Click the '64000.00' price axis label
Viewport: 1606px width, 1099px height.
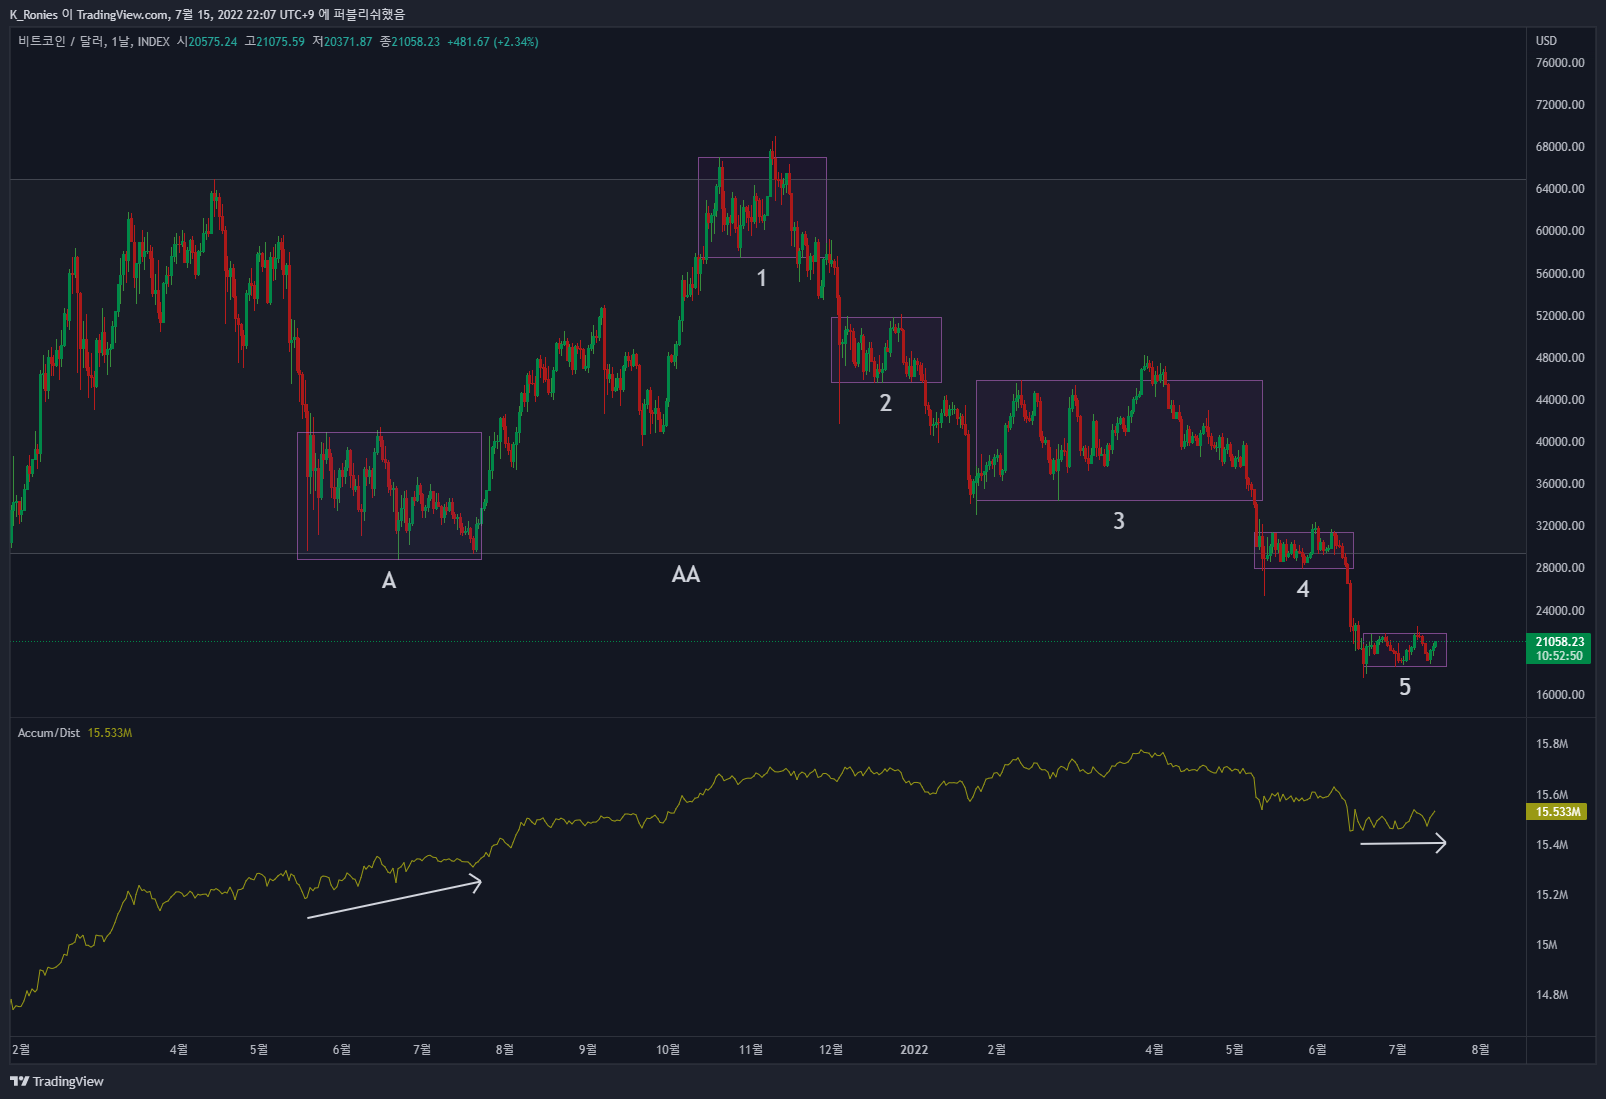click(1560, 189)
